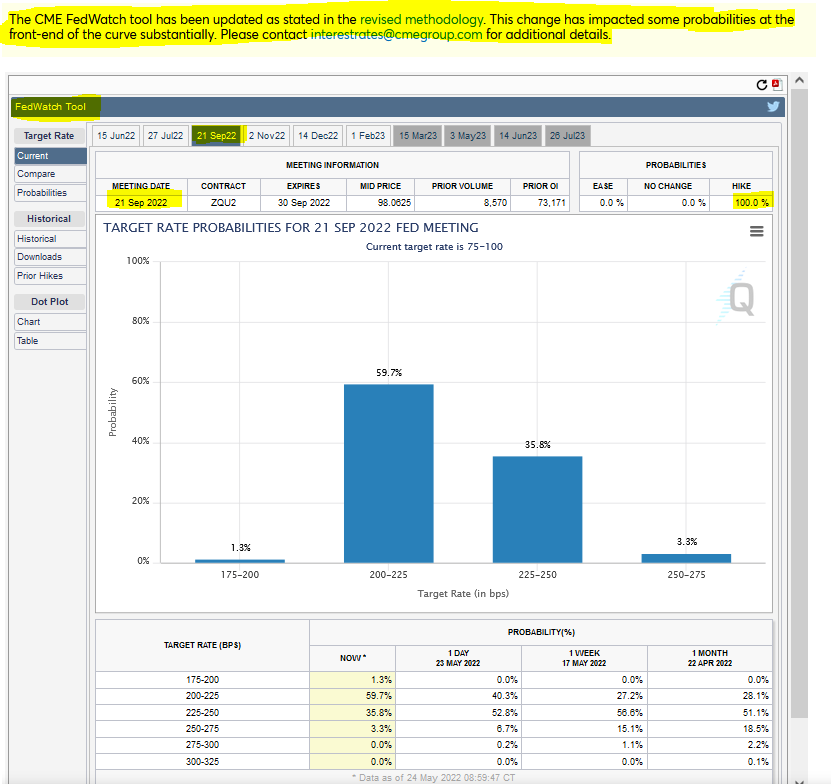
Task: Click the 300-325 target rate row label
Action: click(202, 762)
